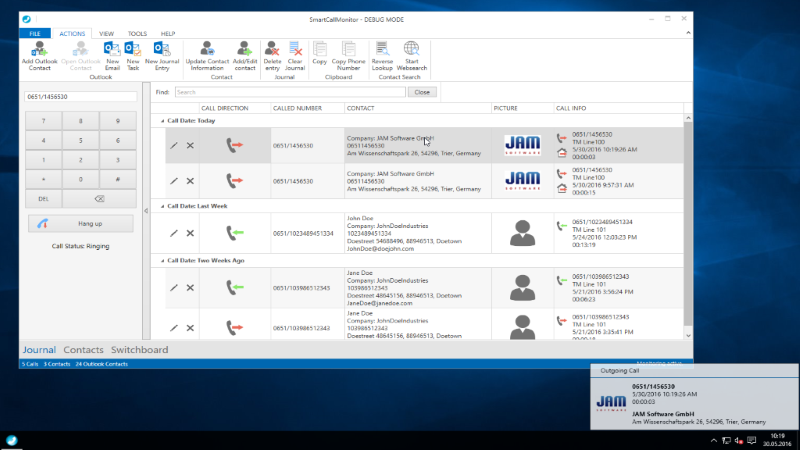Screen dimensions: 800x450
Task: Click SmartCallMonitor icon in taskbar
Action: [12, 440]
